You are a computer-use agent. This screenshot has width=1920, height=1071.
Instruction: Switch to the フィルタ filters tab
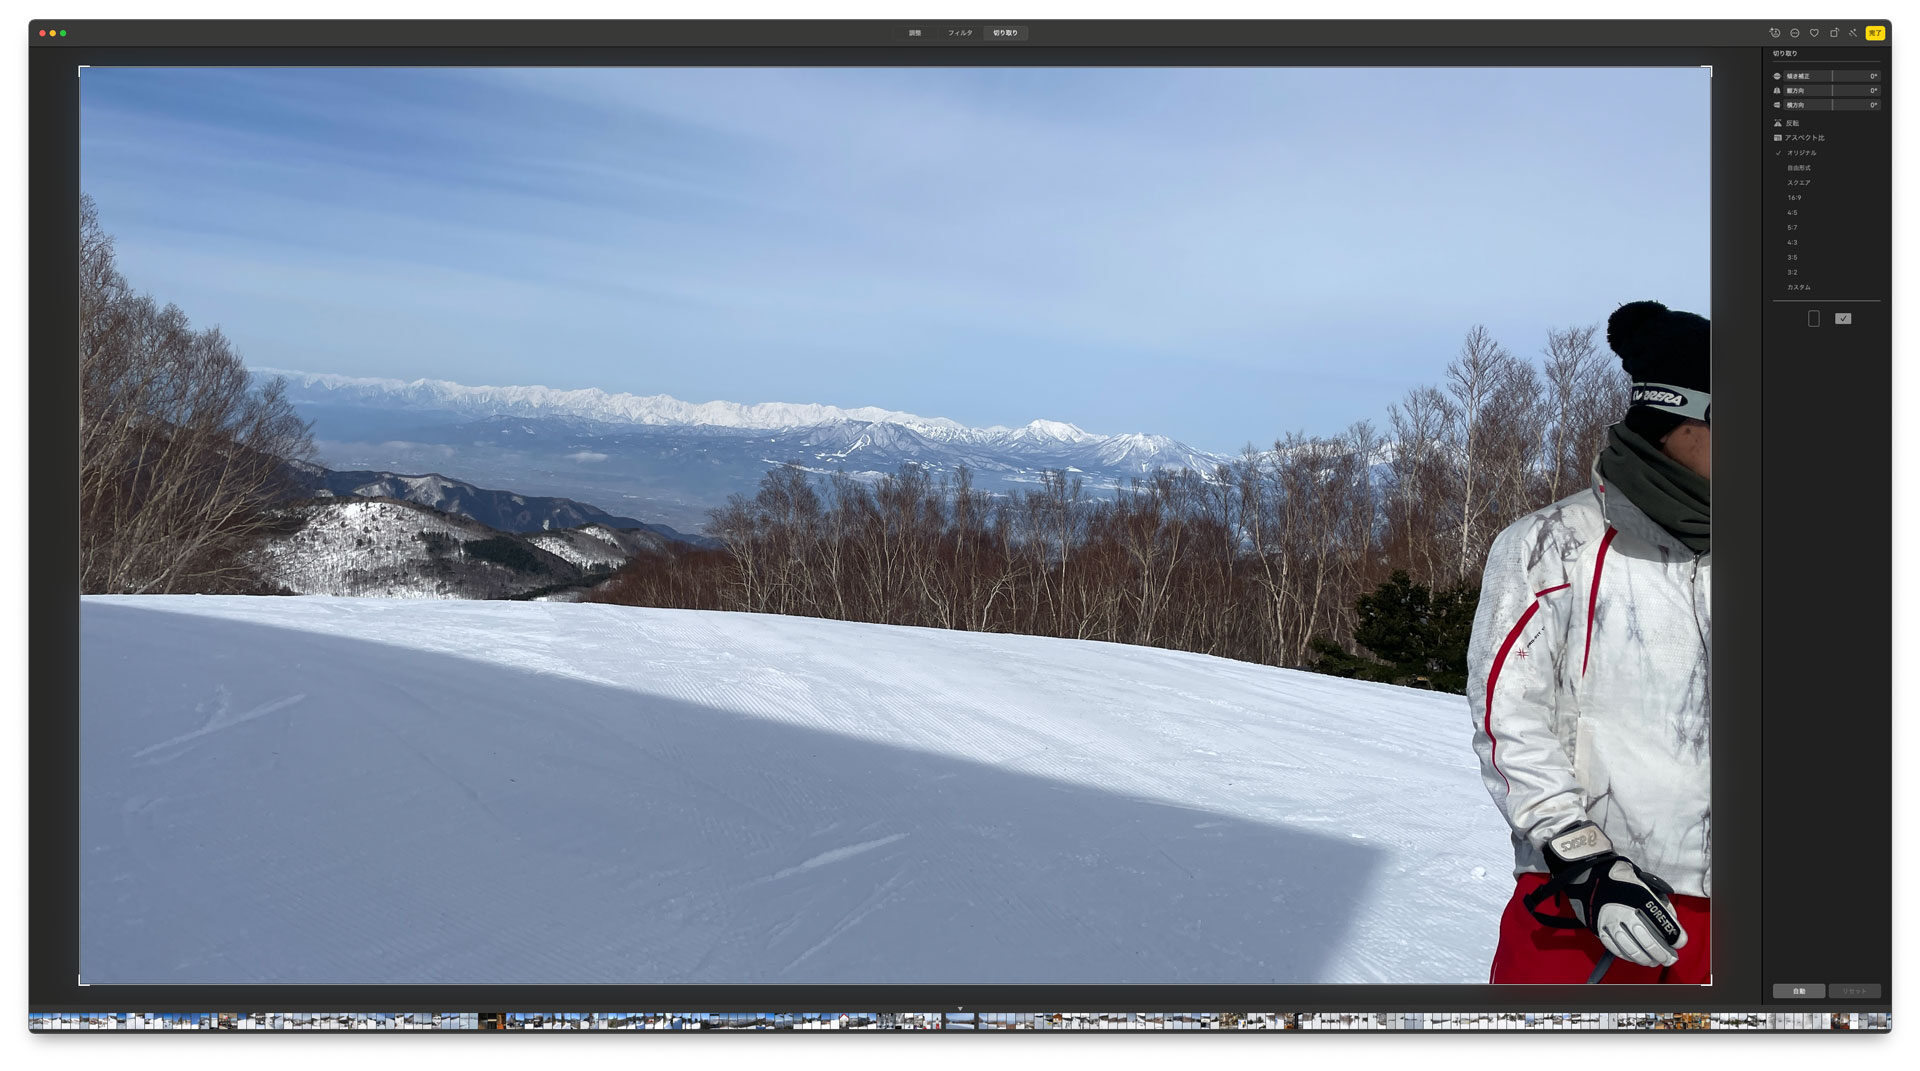pos(960,33)
